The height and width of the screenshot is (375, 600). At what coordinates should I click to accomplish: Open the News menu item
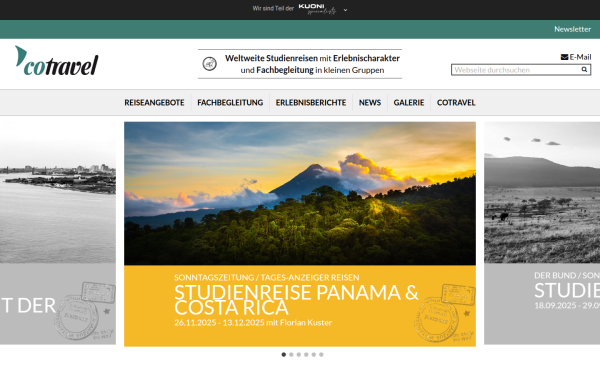370,103
